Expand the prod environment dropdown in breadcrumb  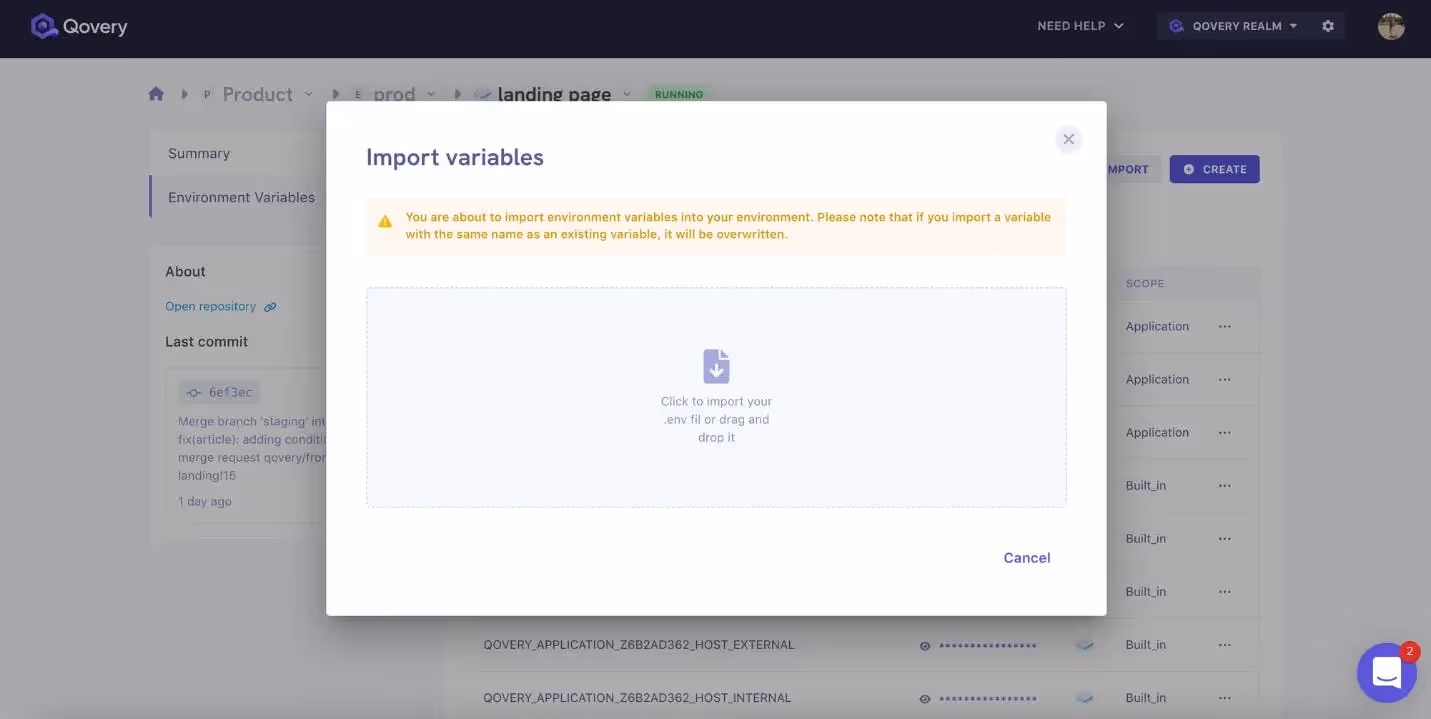pyautogui.click(x=431, y=94)
